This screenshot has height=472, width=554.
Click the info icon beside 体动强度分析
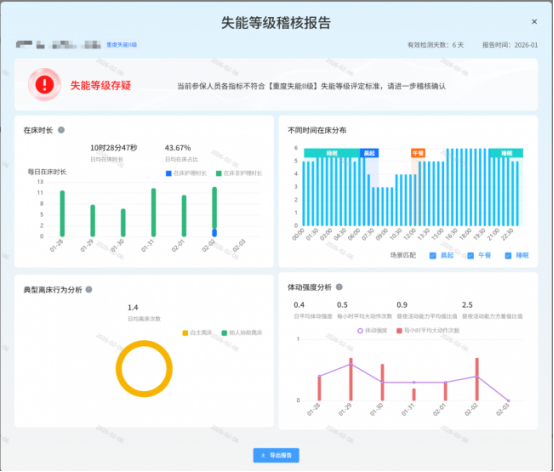339,287
